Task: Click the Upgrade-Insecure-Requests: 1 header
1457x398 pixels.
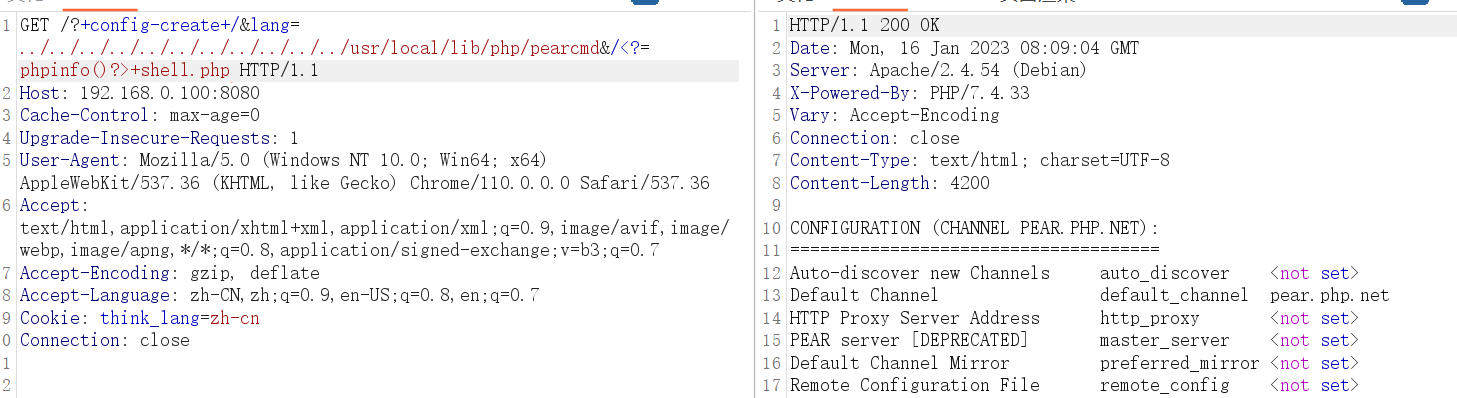Action: [x=159, y=138]
